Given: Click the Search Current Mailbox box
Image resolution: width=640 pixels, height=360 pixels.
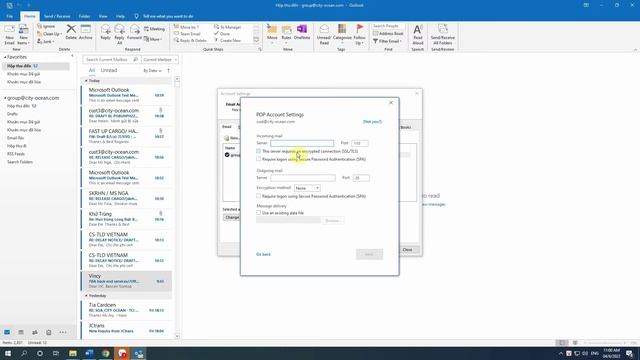Looking at the screenshot, I should pos(111,60).
